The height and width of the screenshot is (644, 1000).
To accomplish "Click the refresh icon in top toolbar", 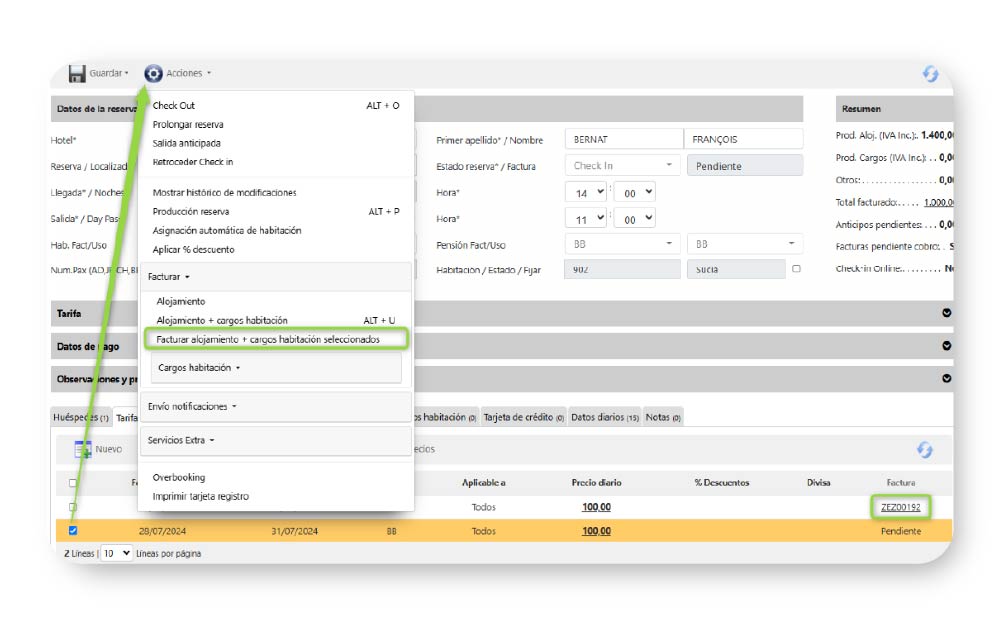I will [x=930, y=75].
